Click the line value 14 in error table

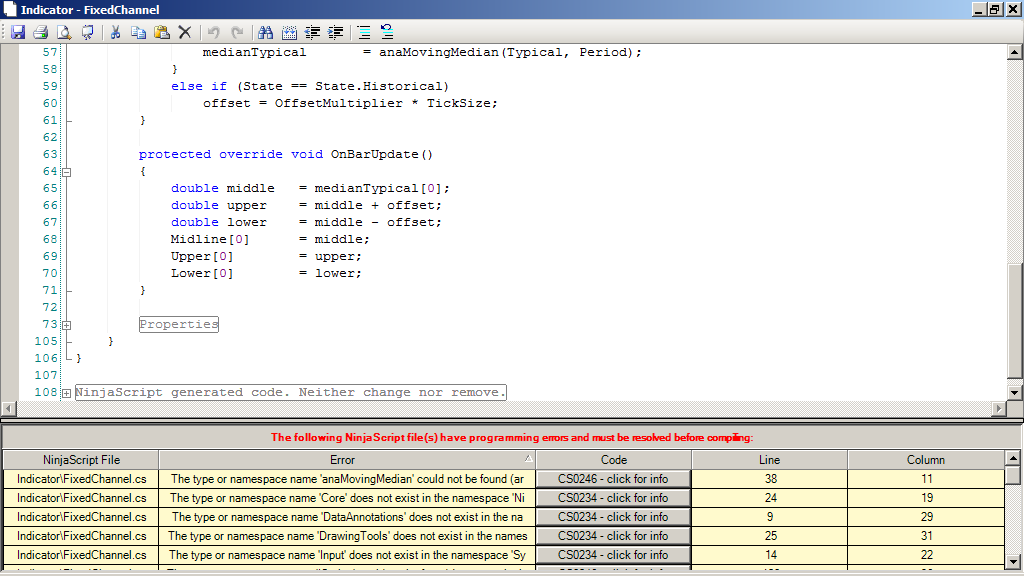click(x=770, y=554)
